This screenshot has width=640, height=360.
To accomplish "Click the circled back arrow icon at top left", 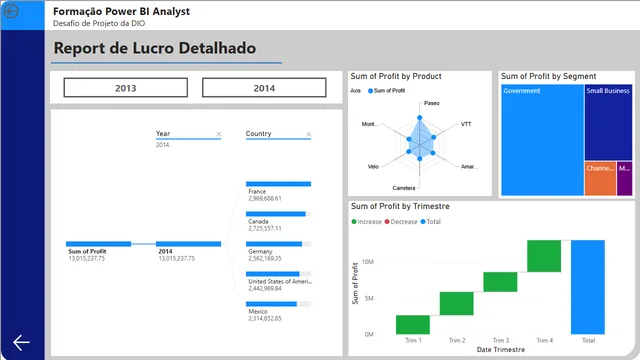I will (x=11, y=11).
